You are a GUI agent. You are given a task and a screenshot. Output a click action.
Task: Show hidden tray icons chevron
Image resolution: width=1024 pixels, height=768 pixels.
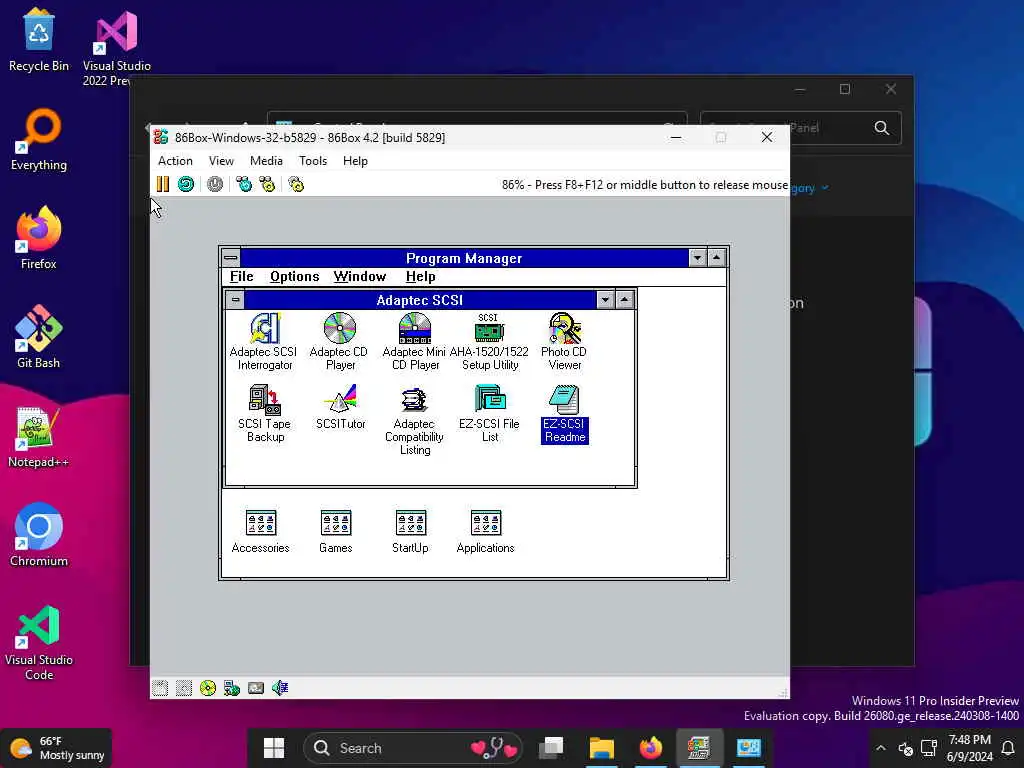(881, 748)
